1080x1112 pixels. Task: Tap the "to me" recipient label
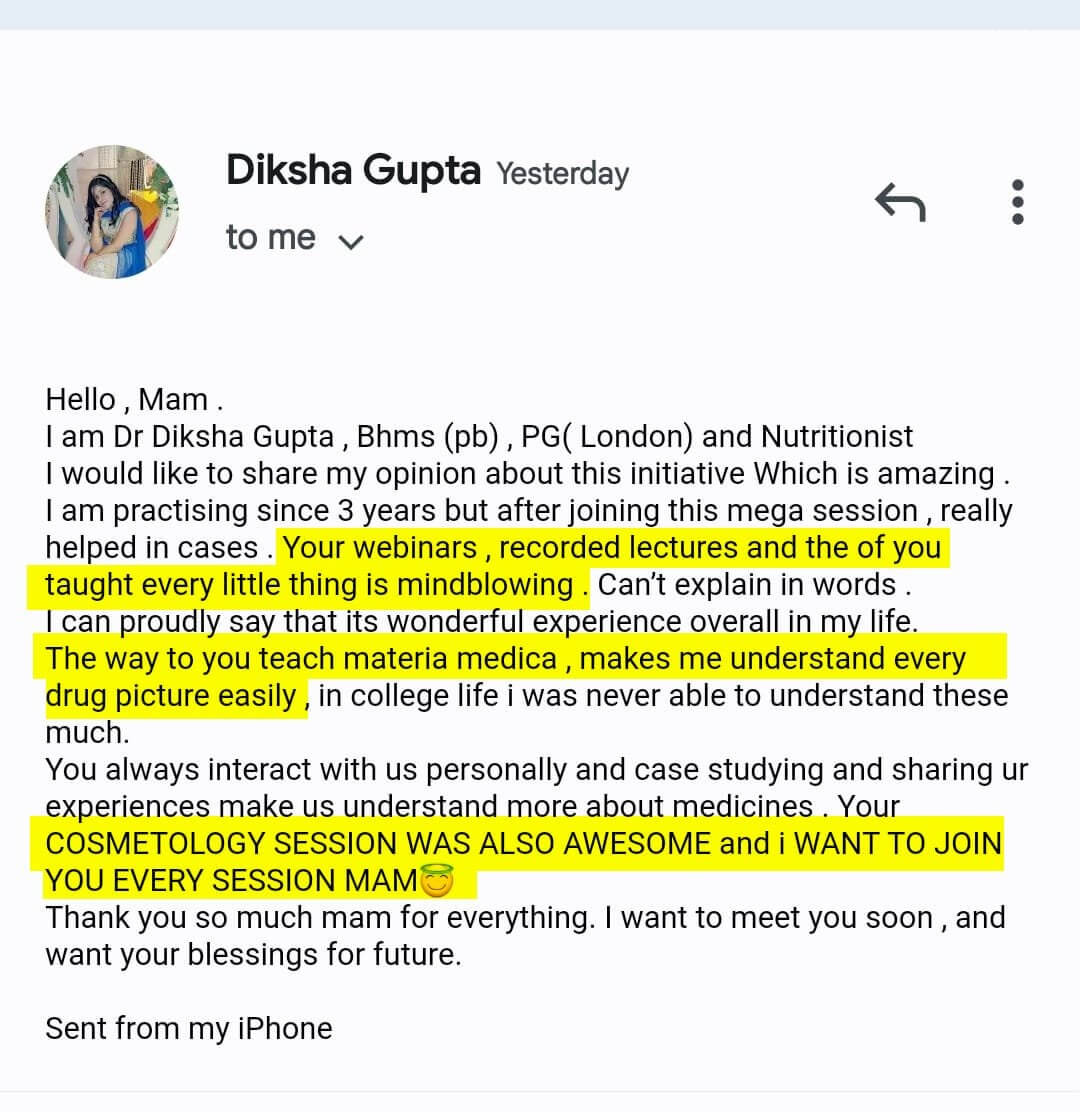[x=270, y=238]
